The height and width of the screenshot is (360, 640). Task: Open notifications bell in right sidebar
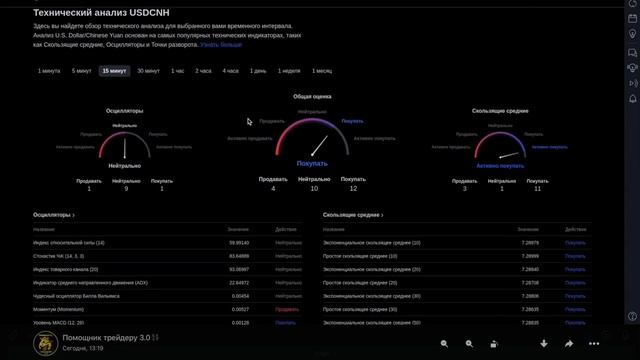coord(632,99)
